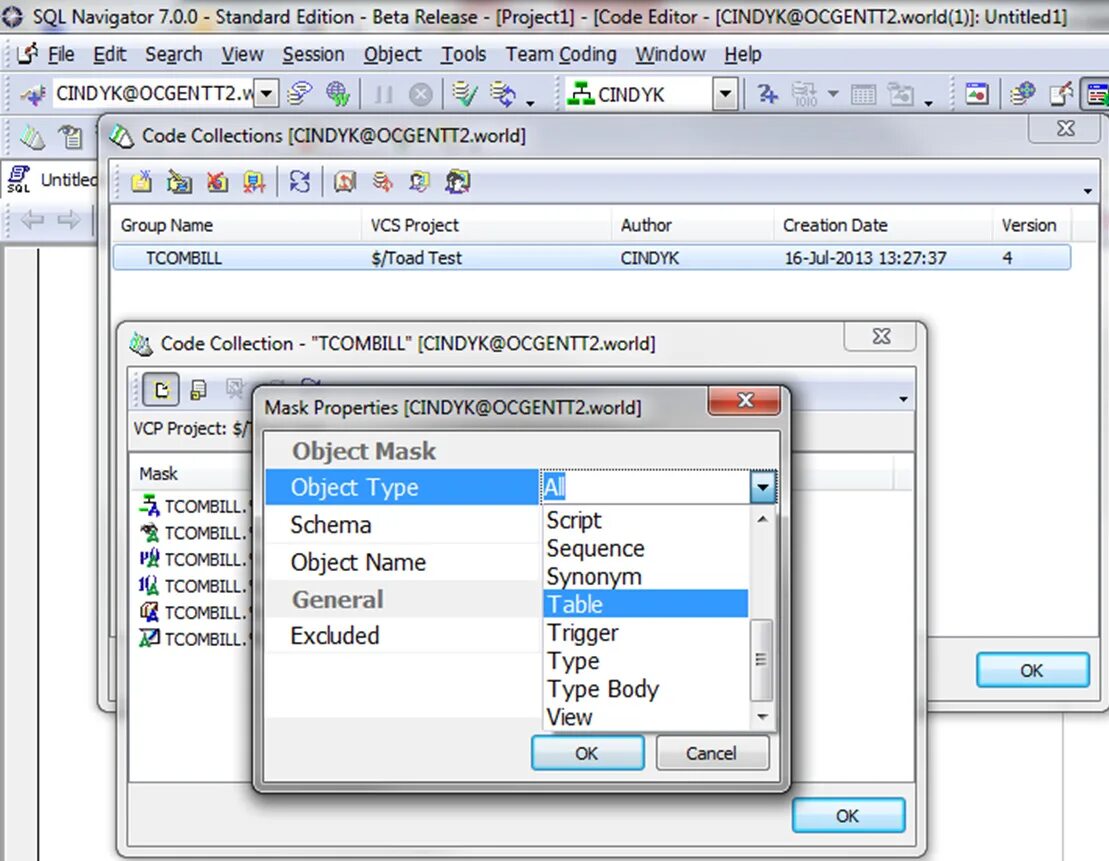Choose Synonym from the object type list
Image resolution: width=1109 pixels, height=861 pixels.
[x=646, y=577]
